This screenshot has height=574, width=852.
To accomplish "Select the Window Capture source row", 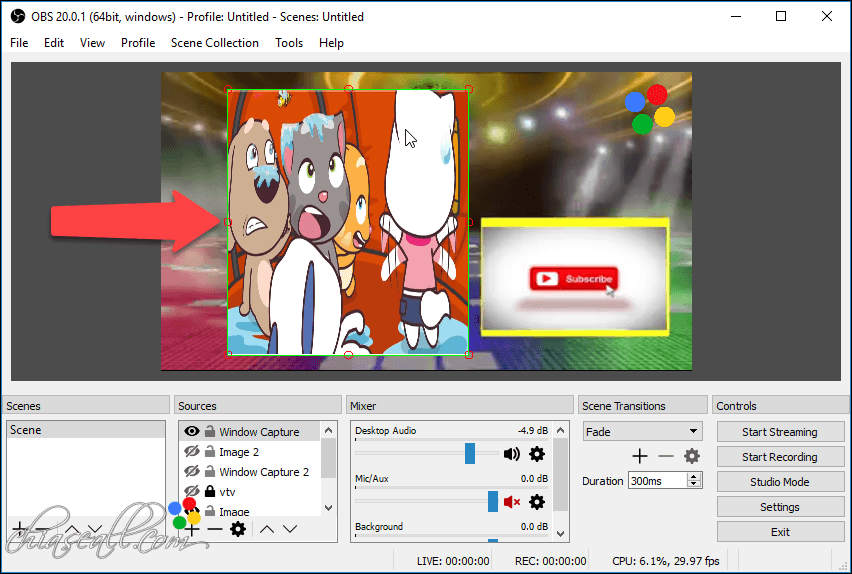I will click(250, 432).
